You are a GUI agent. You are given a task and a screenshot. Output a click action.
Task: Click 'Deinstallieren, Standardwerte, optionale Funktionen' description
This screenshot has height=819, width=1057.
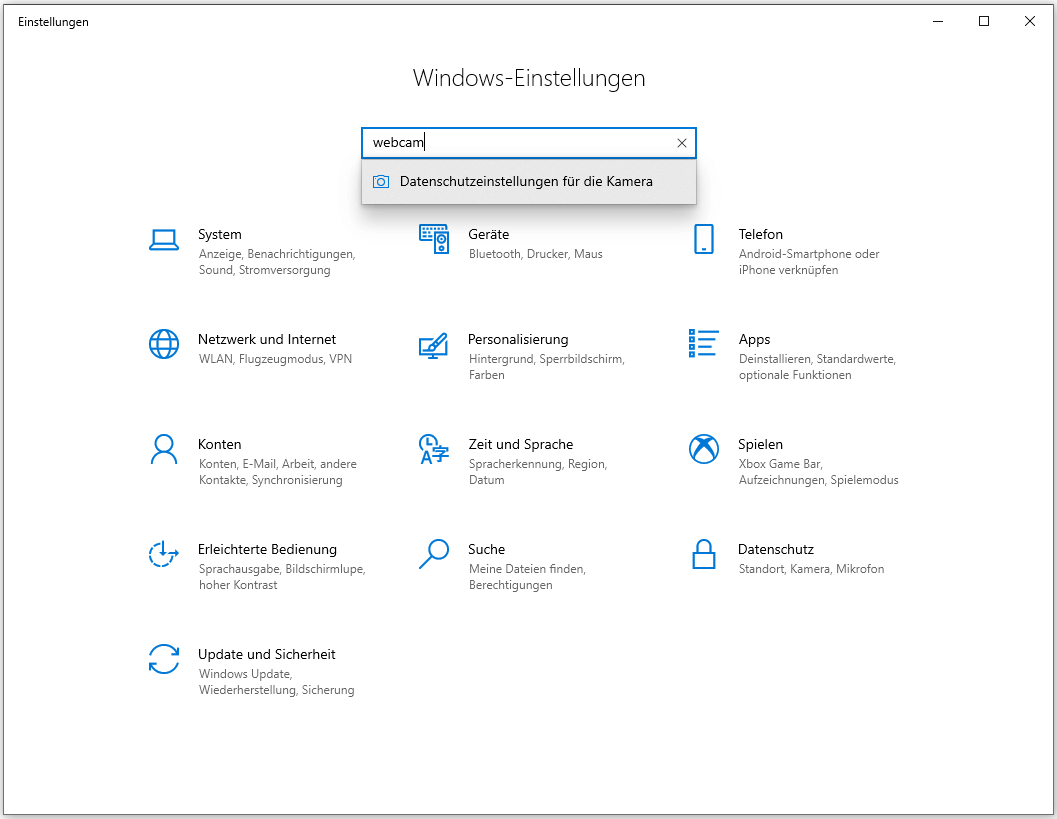click(817, 367)
